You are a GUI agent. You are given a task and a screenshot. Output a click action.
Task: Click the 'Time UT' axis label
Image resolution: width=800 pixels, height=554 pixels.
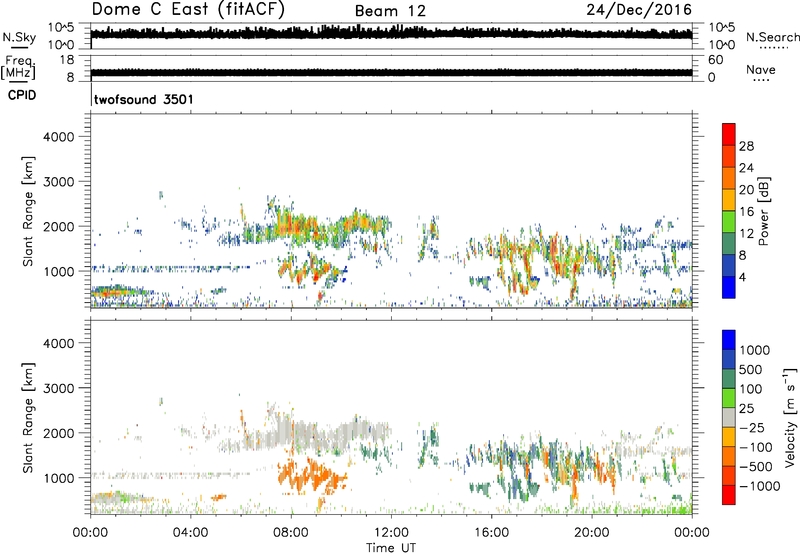pyautogui.click(x=391, y=547)
